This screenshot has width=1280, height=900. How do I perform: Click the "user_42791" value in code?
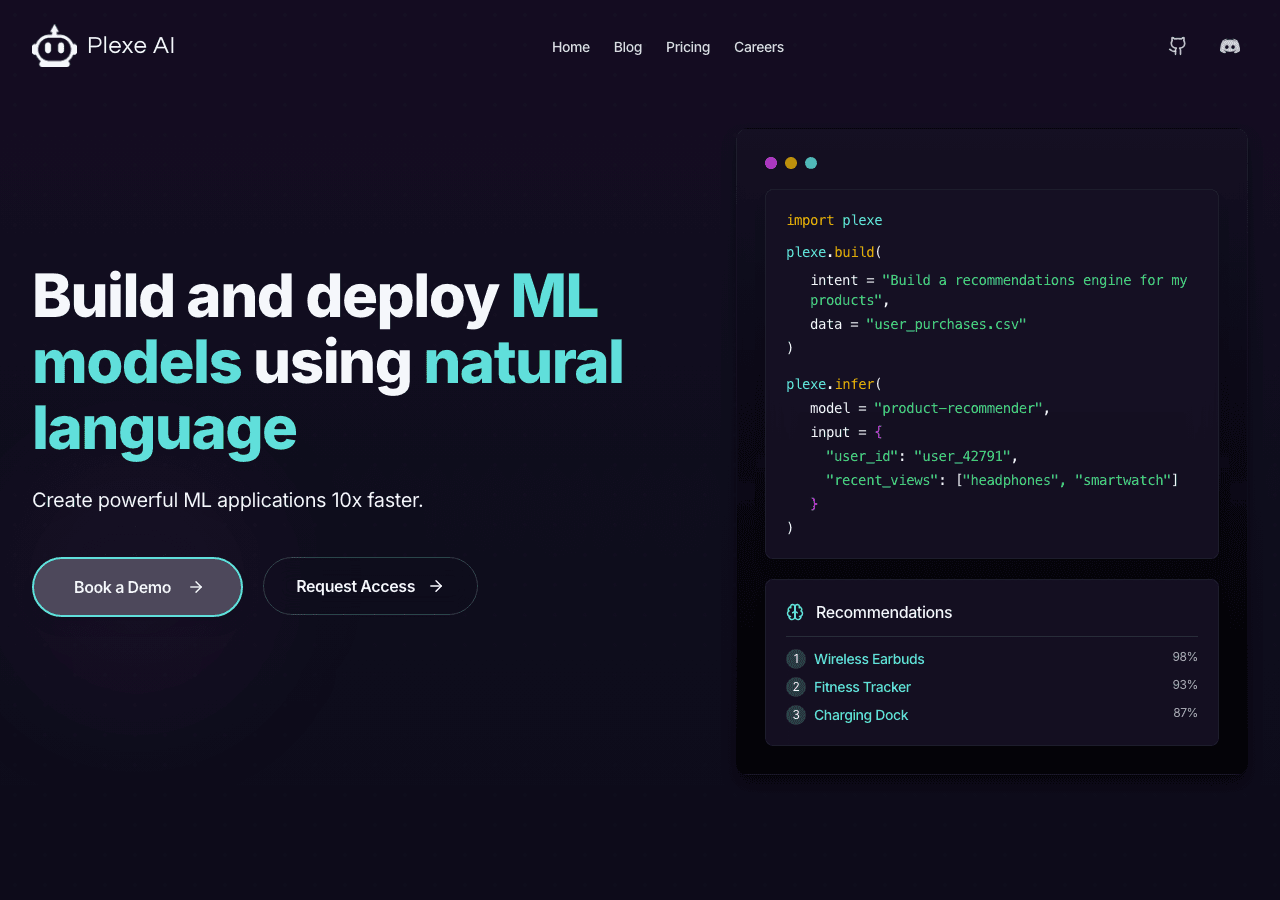click(962, 456)
